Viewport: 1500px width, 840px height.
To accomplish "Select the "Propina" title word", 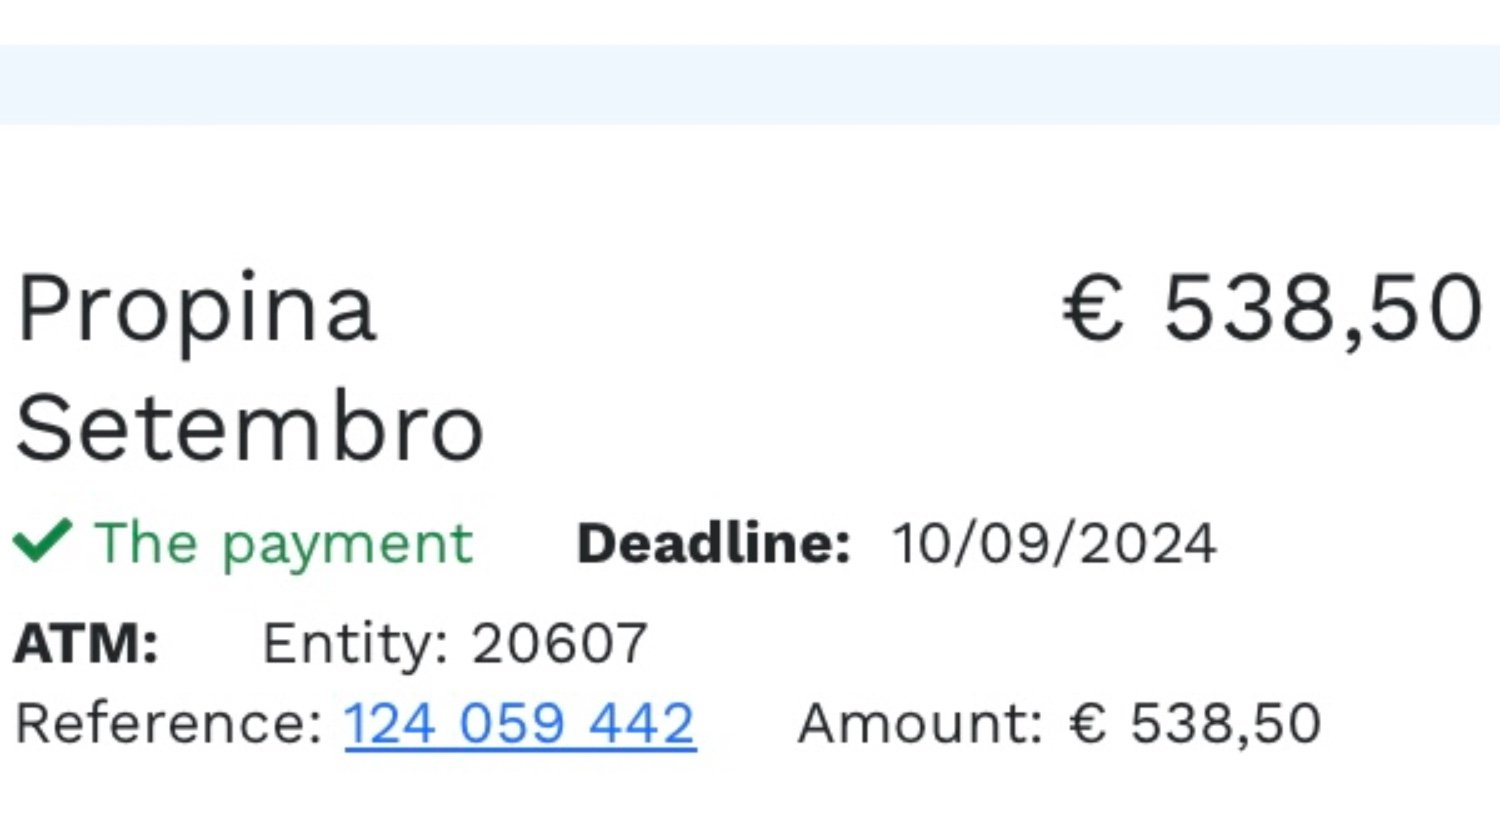I will point(196,309).
